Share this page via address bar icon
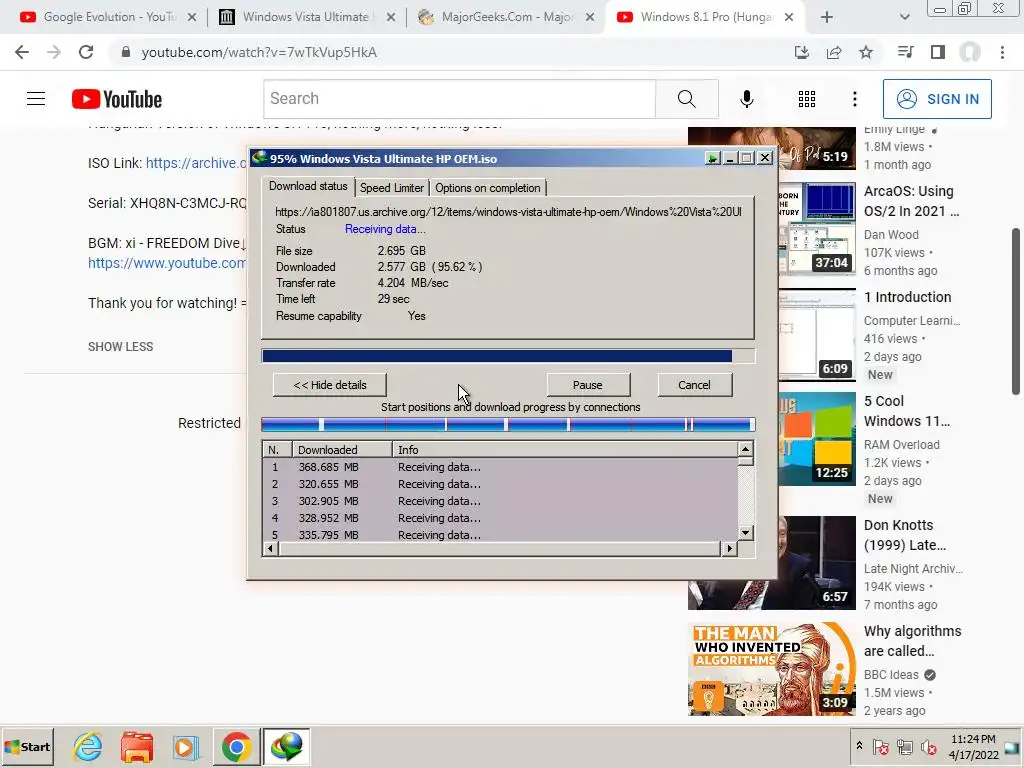Viewport: 1024px width, 768px height. pyautogui.click(x=834, y=52)
